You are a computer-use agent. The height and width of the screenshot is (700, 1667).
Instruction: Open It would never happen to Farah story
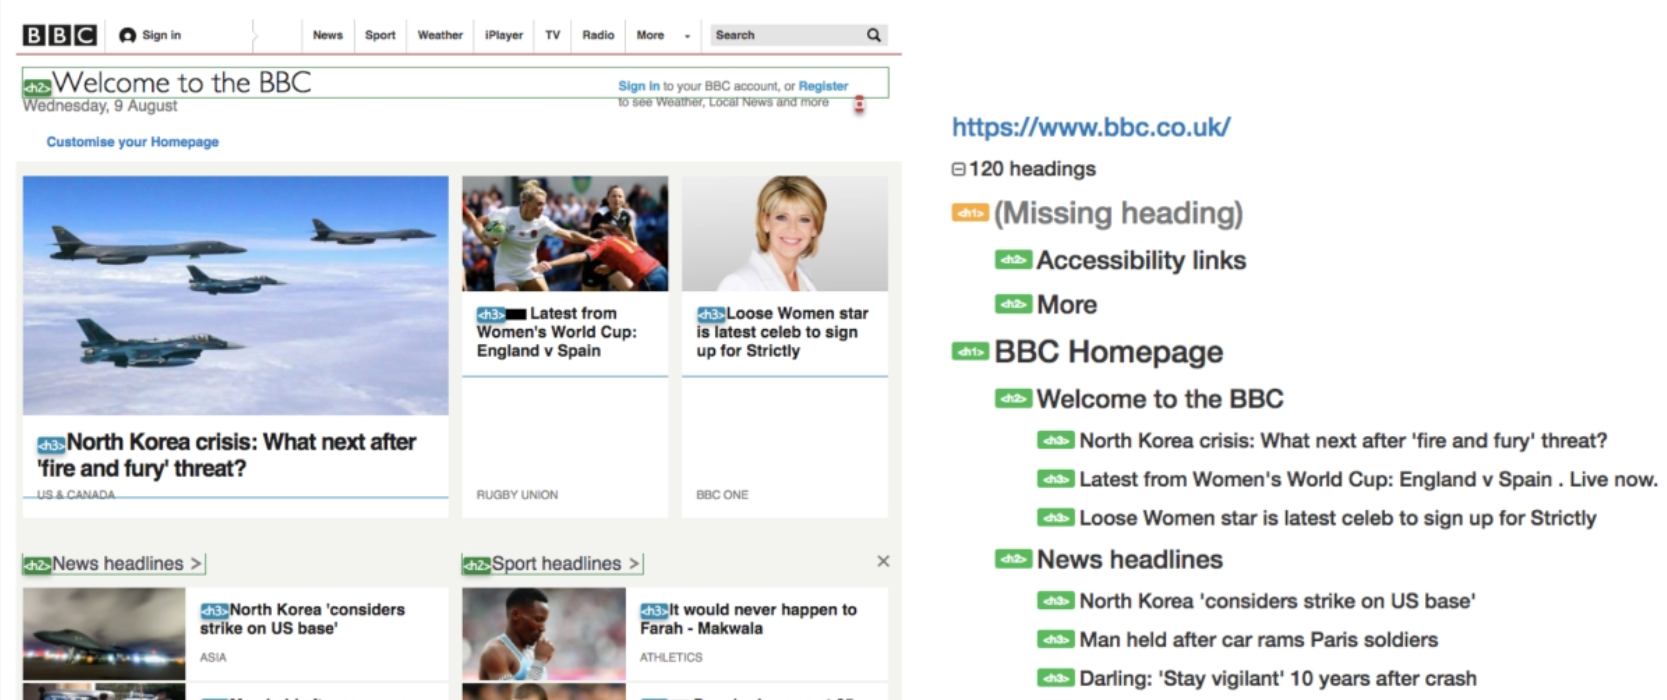pyautogui.click(x=748, y=619)
